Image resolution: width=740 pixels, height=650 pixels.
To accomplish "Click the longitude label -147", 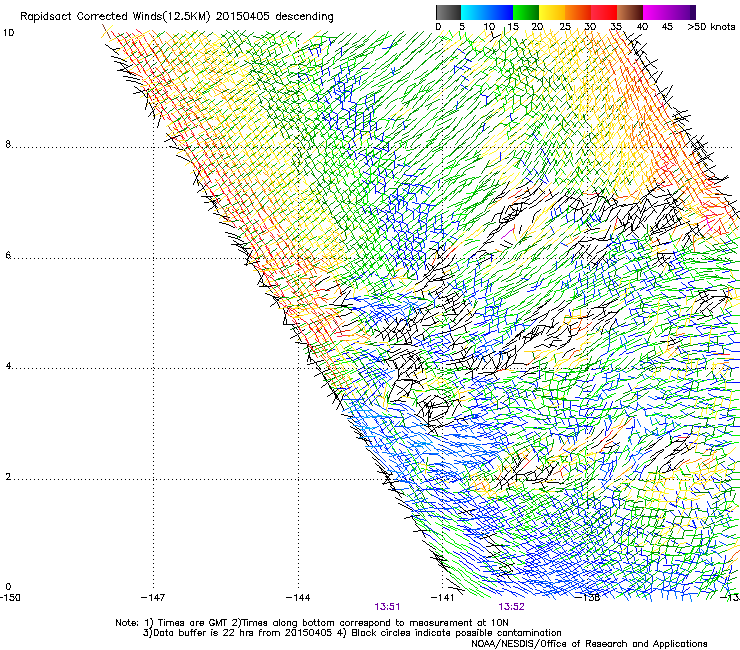I will 153,598.
